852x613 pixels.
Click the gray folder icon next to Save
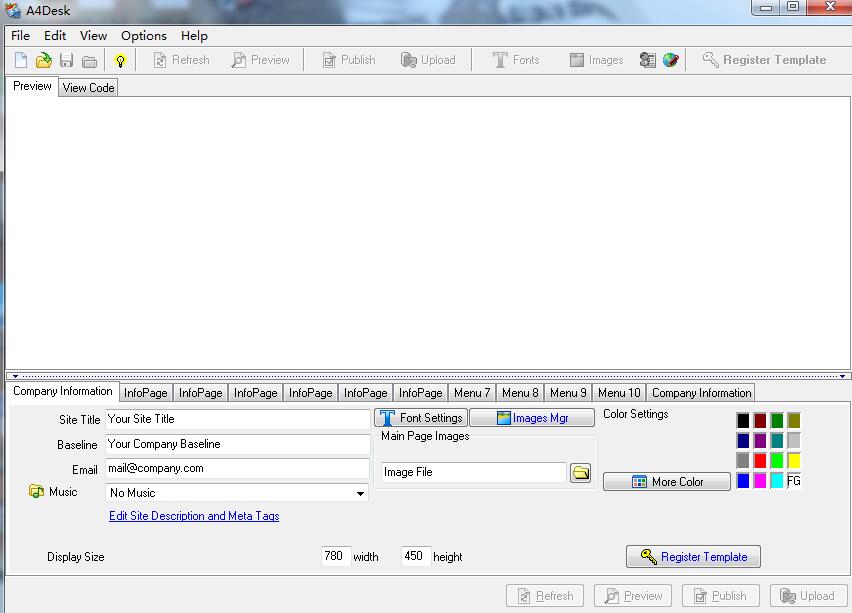click(90, 61)
